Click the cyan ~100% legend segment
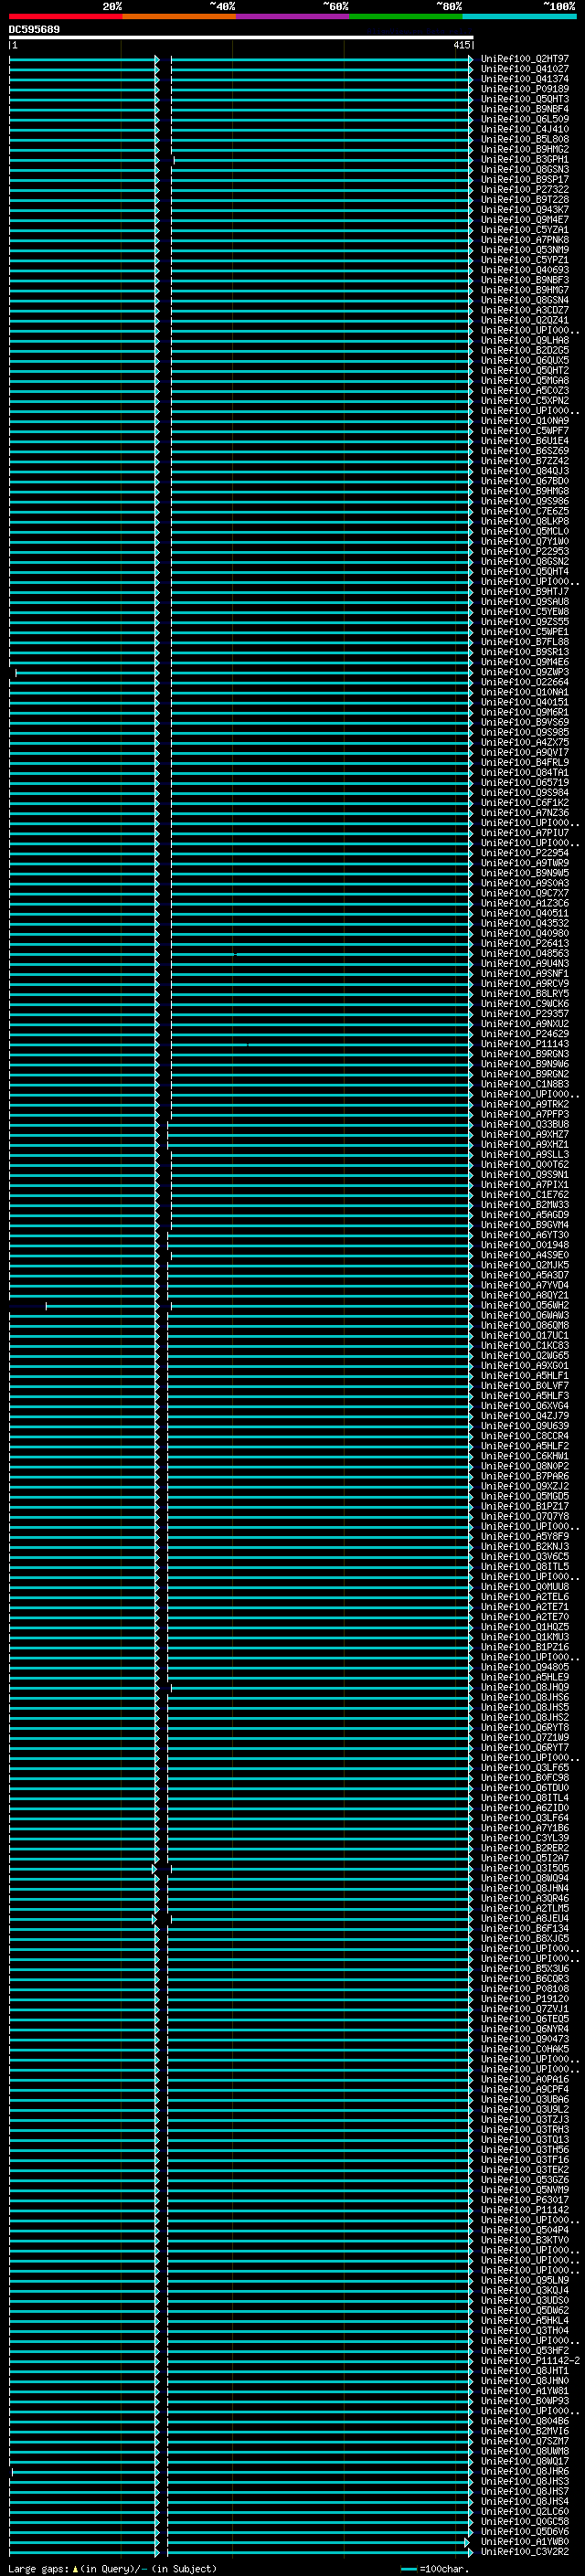Image resolution: width=585 pixels, height=2576 pixels. click(519, 16)
